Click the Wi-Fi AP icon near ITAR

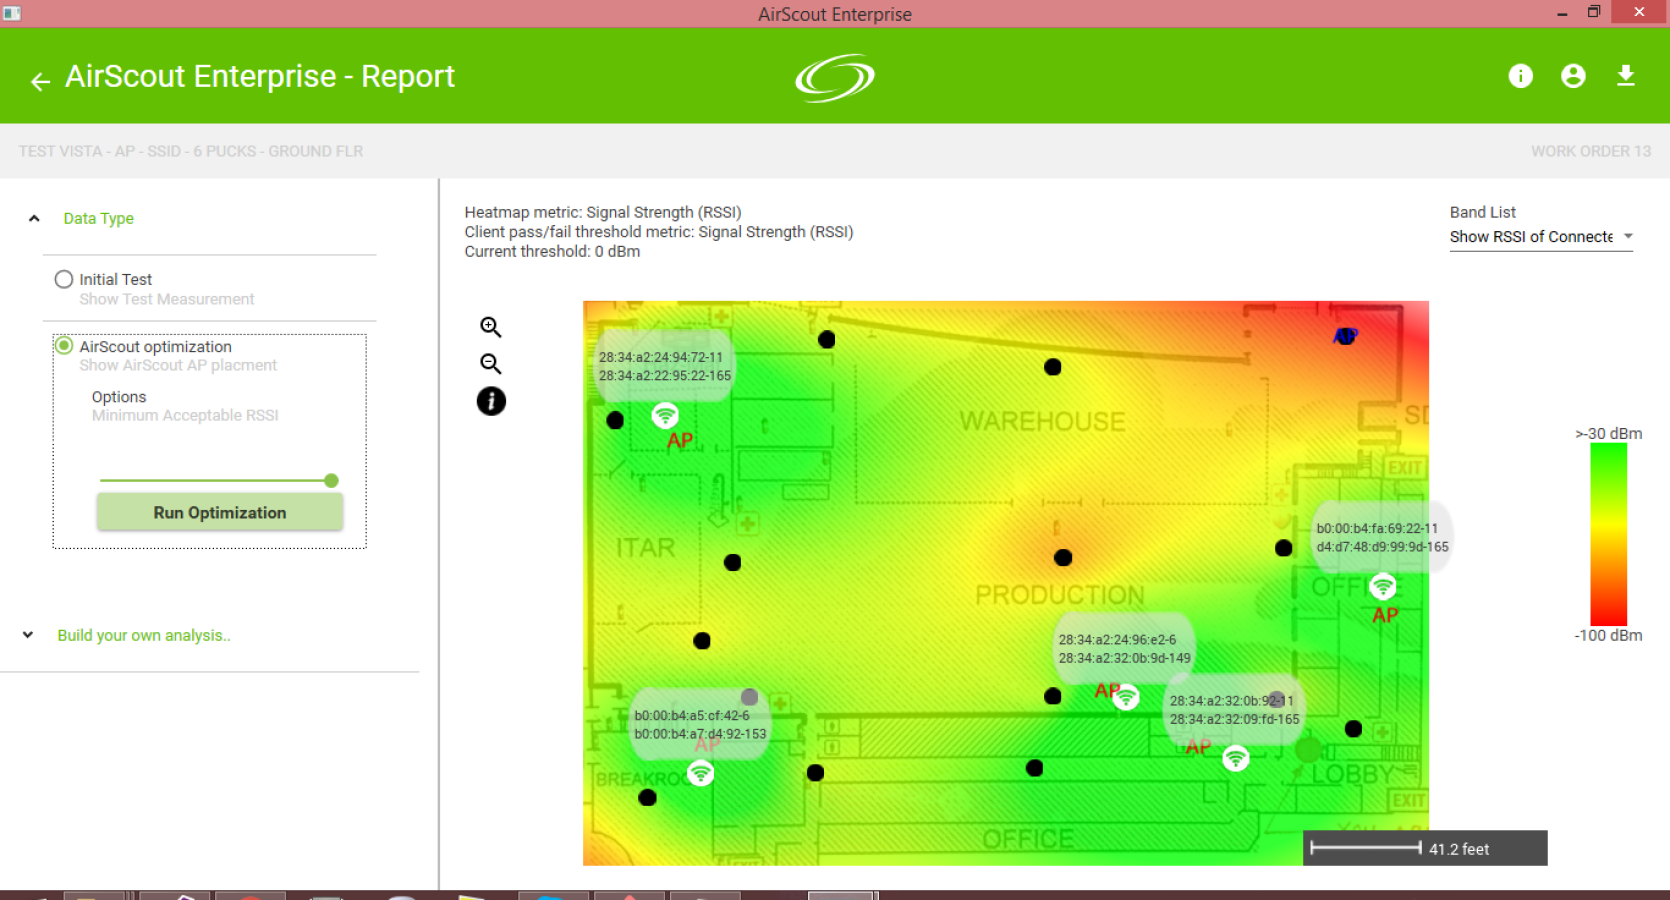665,415
